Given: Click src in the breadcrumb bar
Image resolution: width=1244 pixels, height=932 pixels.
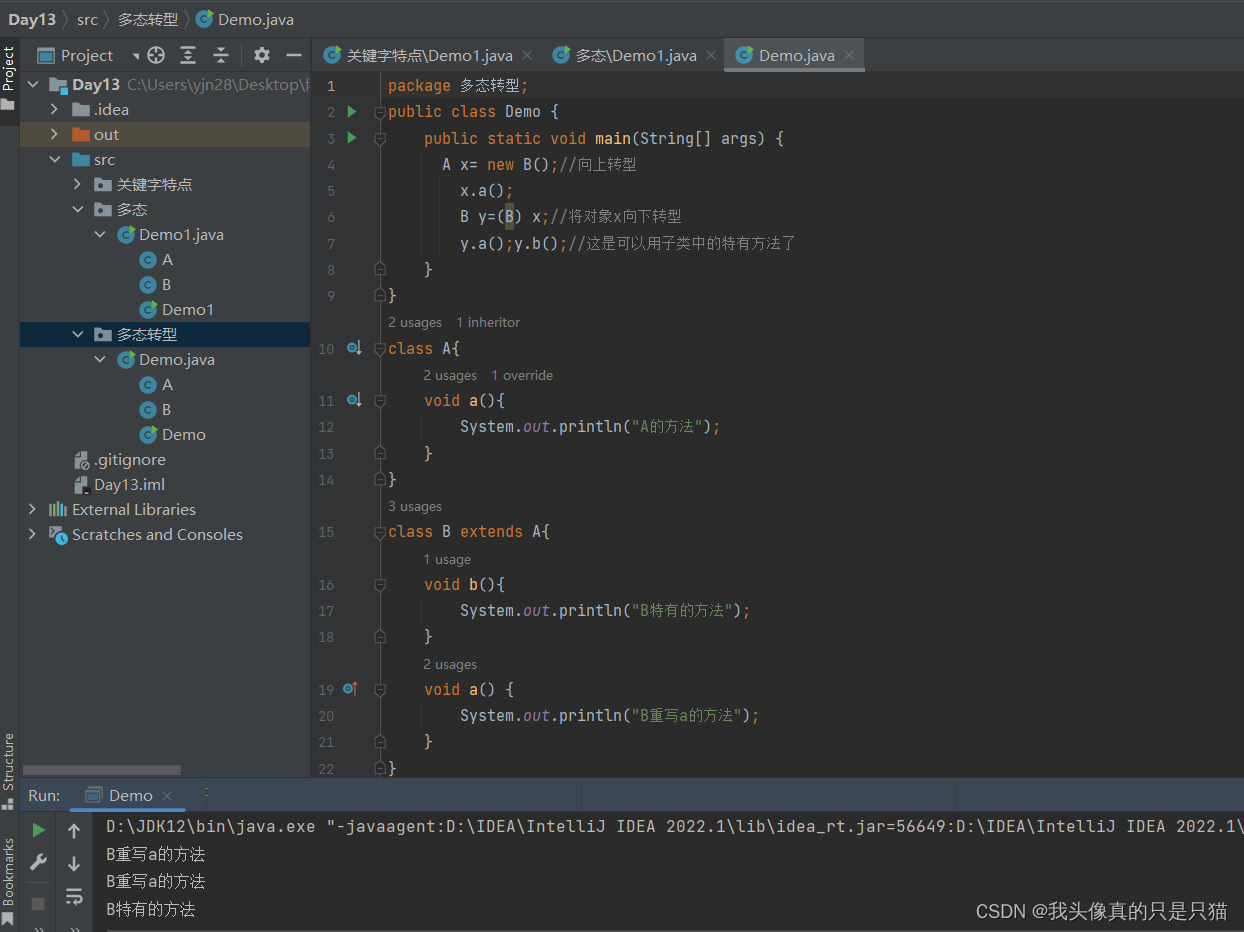Looking at the screenshot, I should coord(88,19).
